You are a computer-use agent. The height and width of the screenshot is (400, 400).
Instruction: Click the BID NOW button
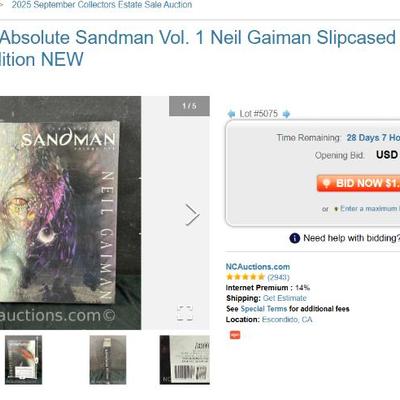point(358,183)
